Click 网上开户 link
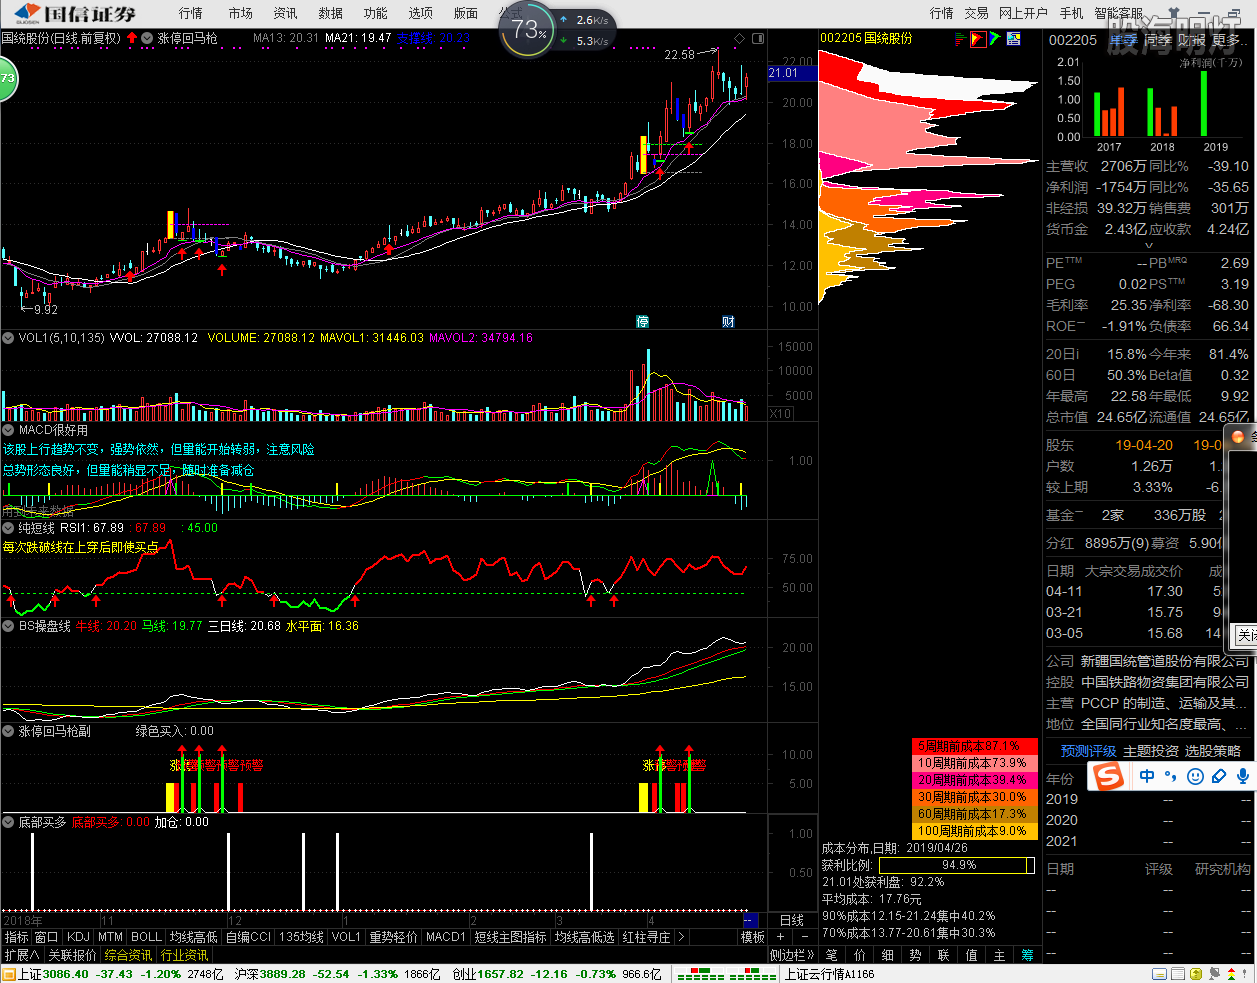Viewport: 1257px width, 983px height. point(1023,13)
